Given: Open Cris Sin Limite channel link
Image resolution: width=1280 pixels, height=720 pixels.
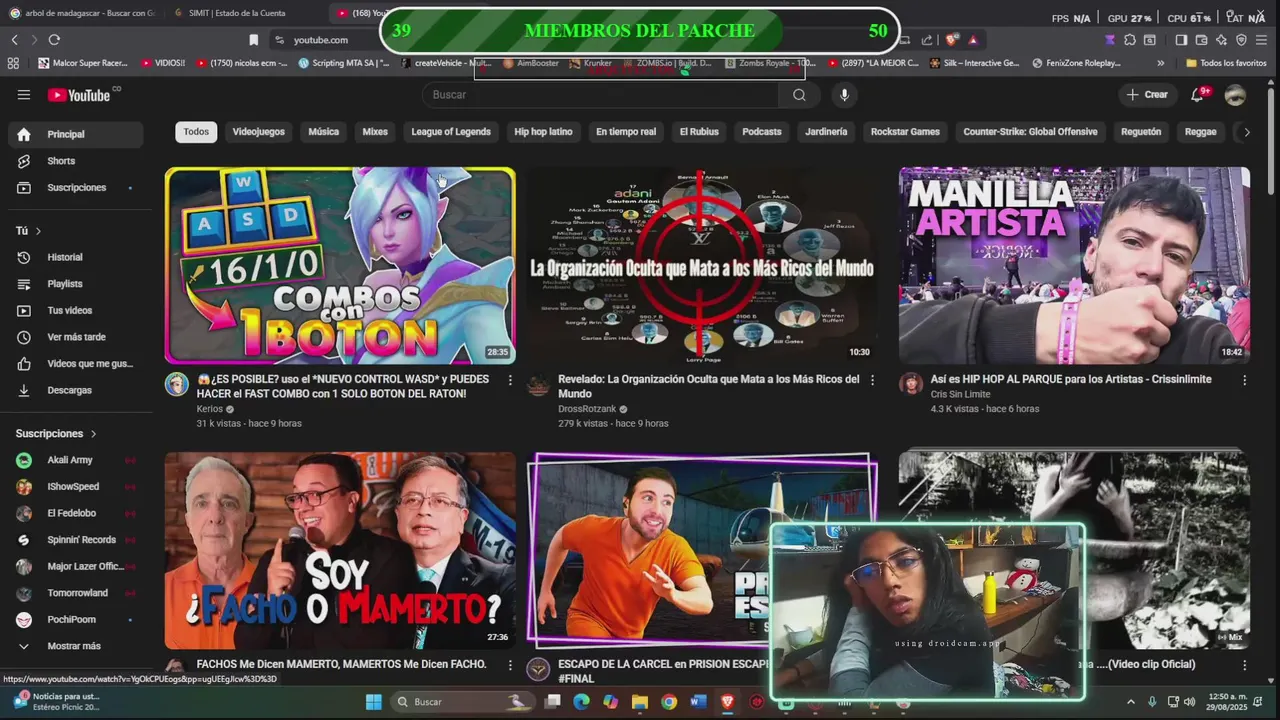Looking at the screenshot, I should [x=960, y=394].
